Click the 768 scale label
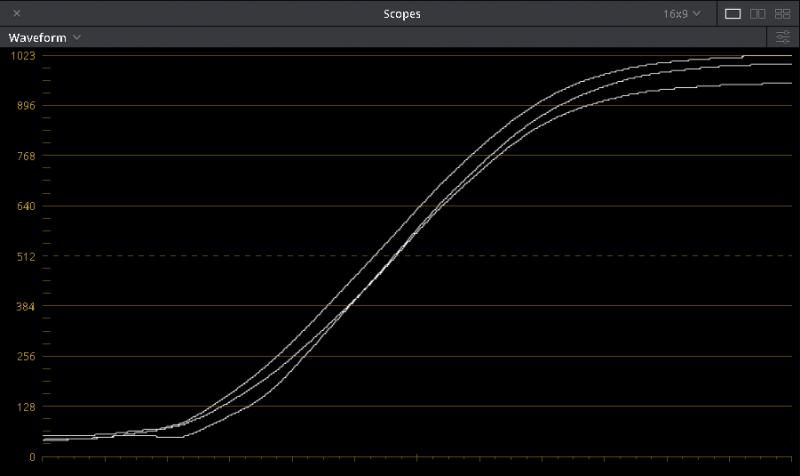The image size is (800, 476). coord(22,156)
